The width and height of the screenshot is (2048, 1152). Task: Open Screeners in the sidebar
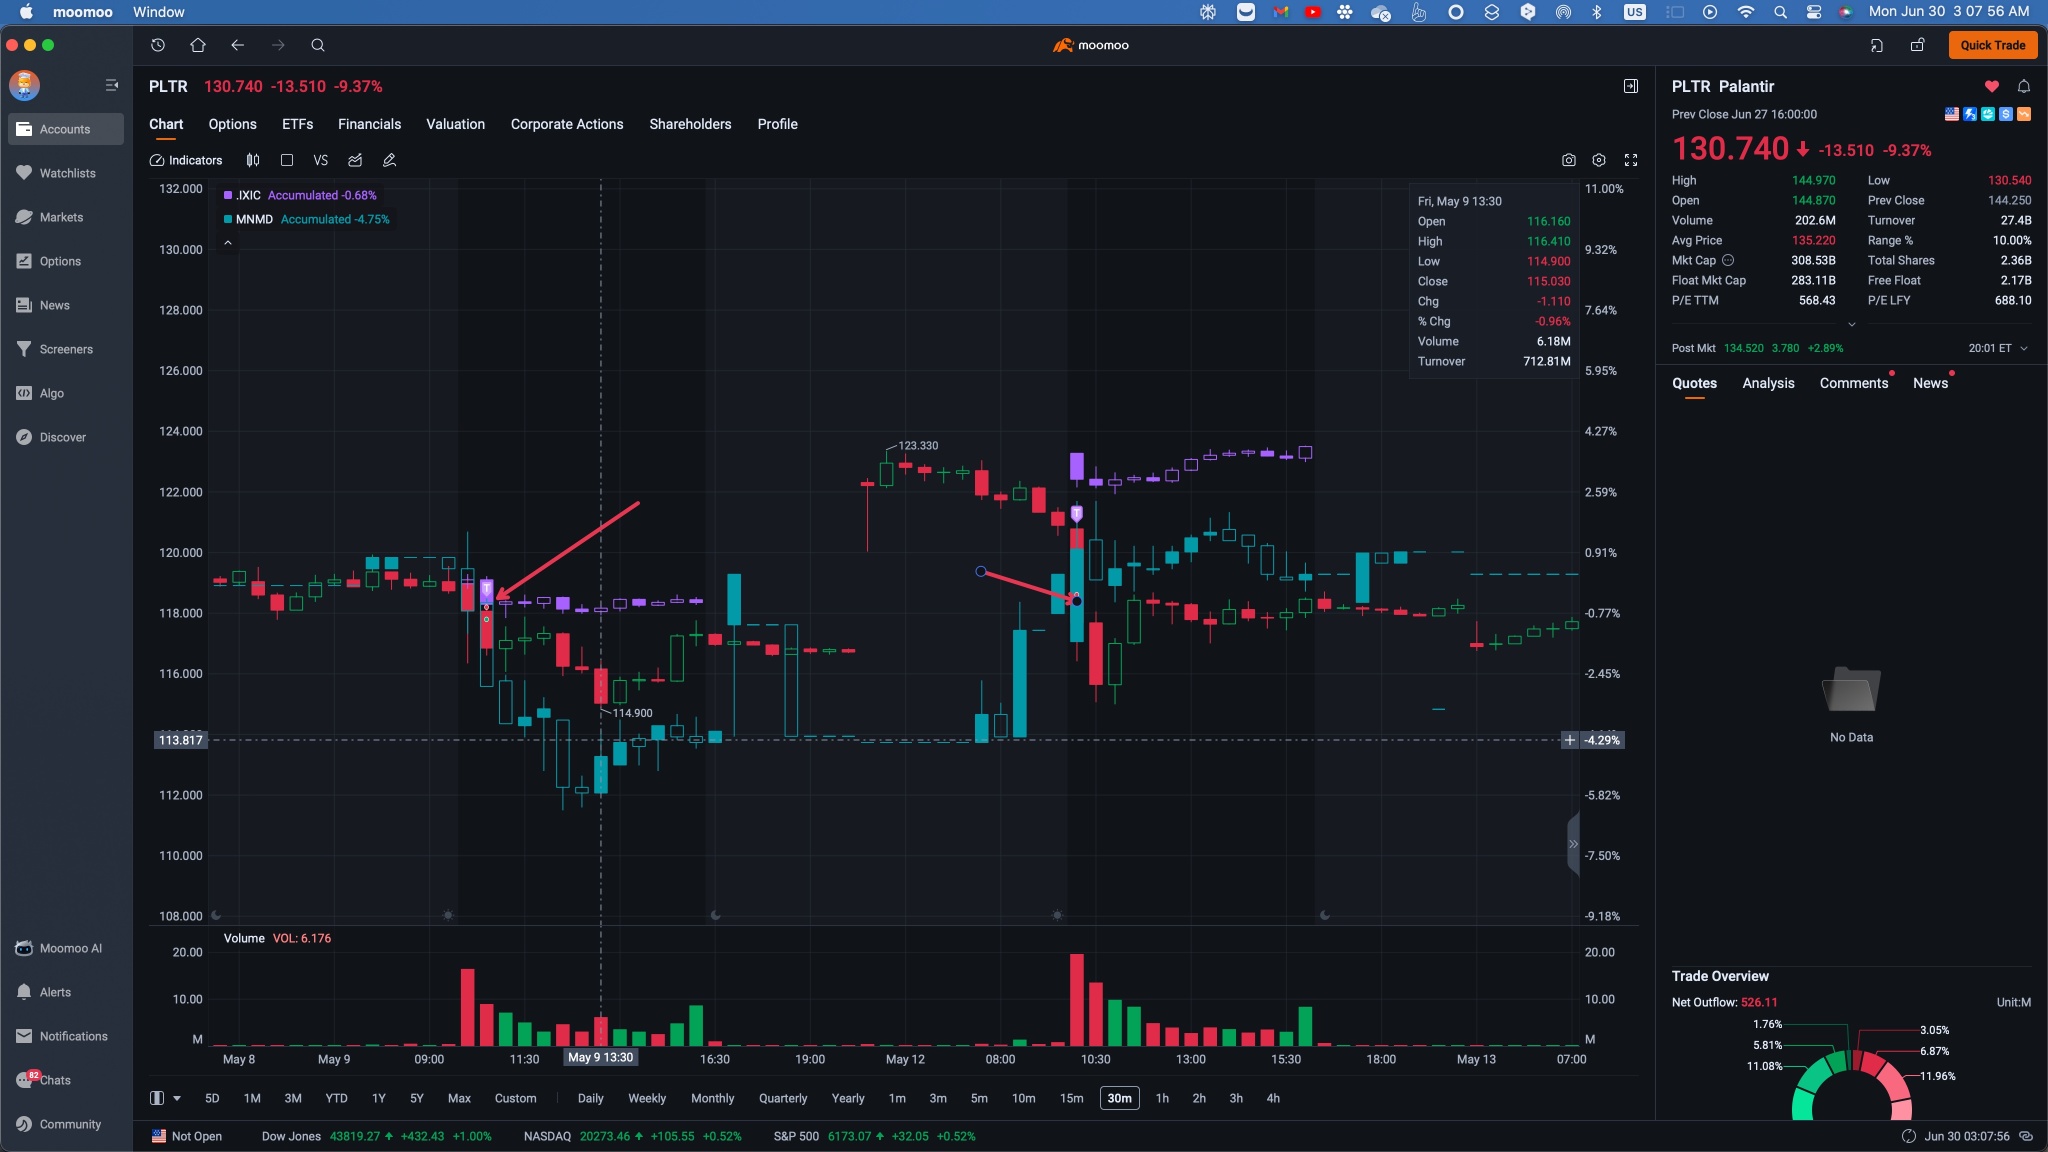[x=66, y=349]
